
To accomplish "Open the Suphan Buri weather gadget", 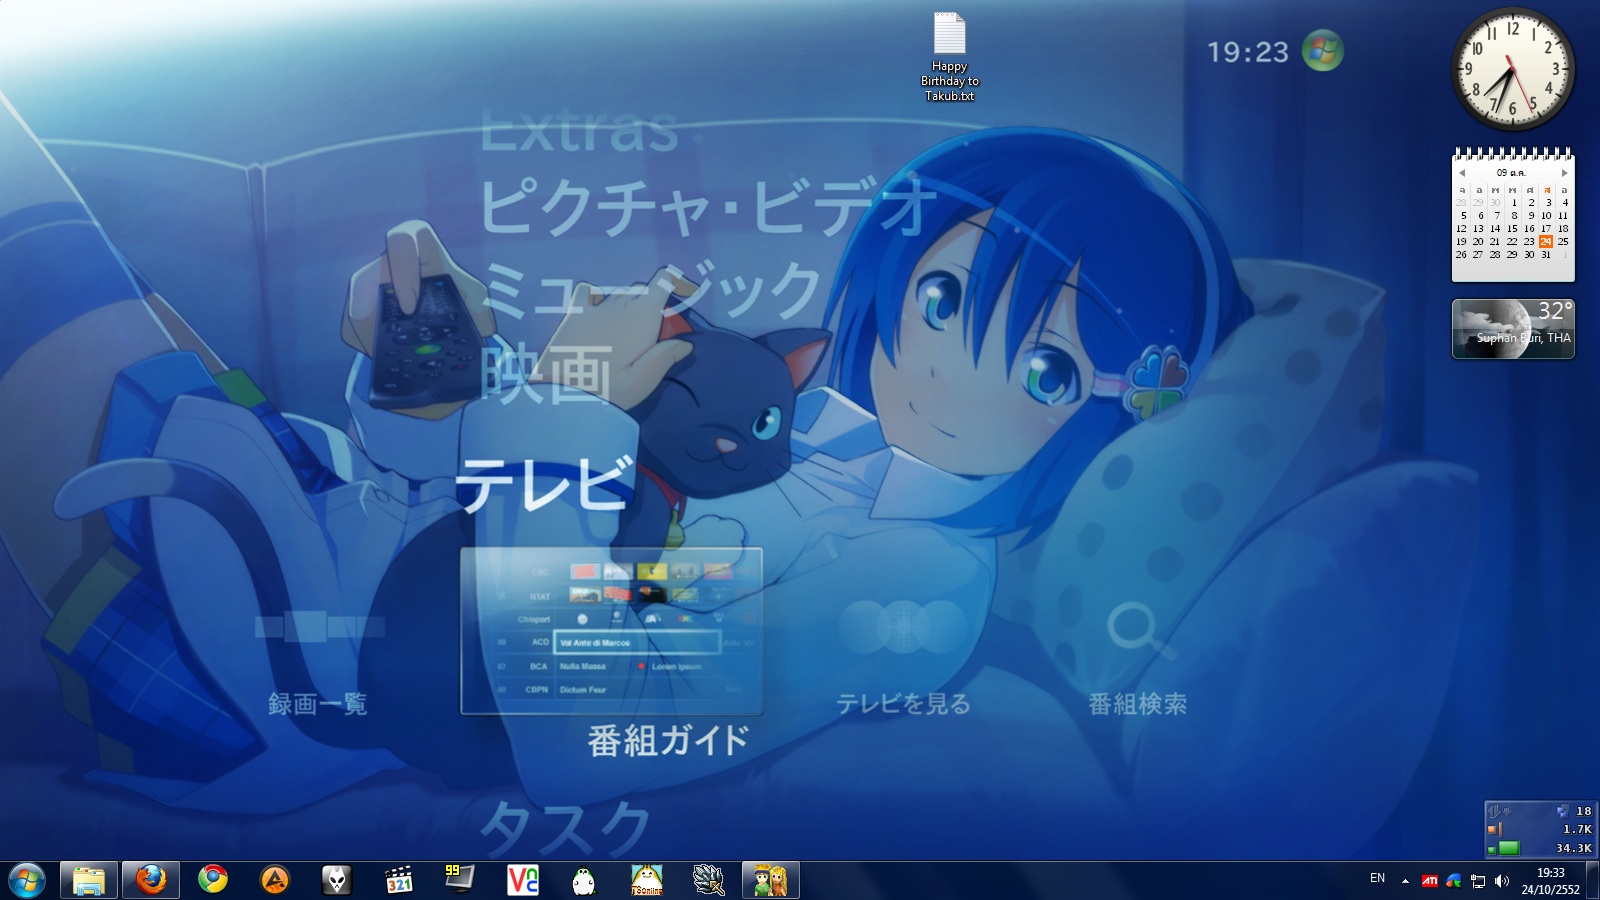I will pyautogui.click(x=1513, y=329).
